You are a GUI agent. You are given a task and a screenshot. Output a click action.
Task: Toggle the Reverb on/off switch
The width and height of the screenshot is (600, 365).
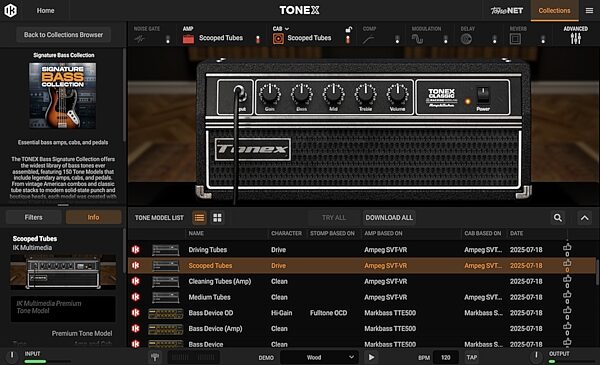[543, 39]
